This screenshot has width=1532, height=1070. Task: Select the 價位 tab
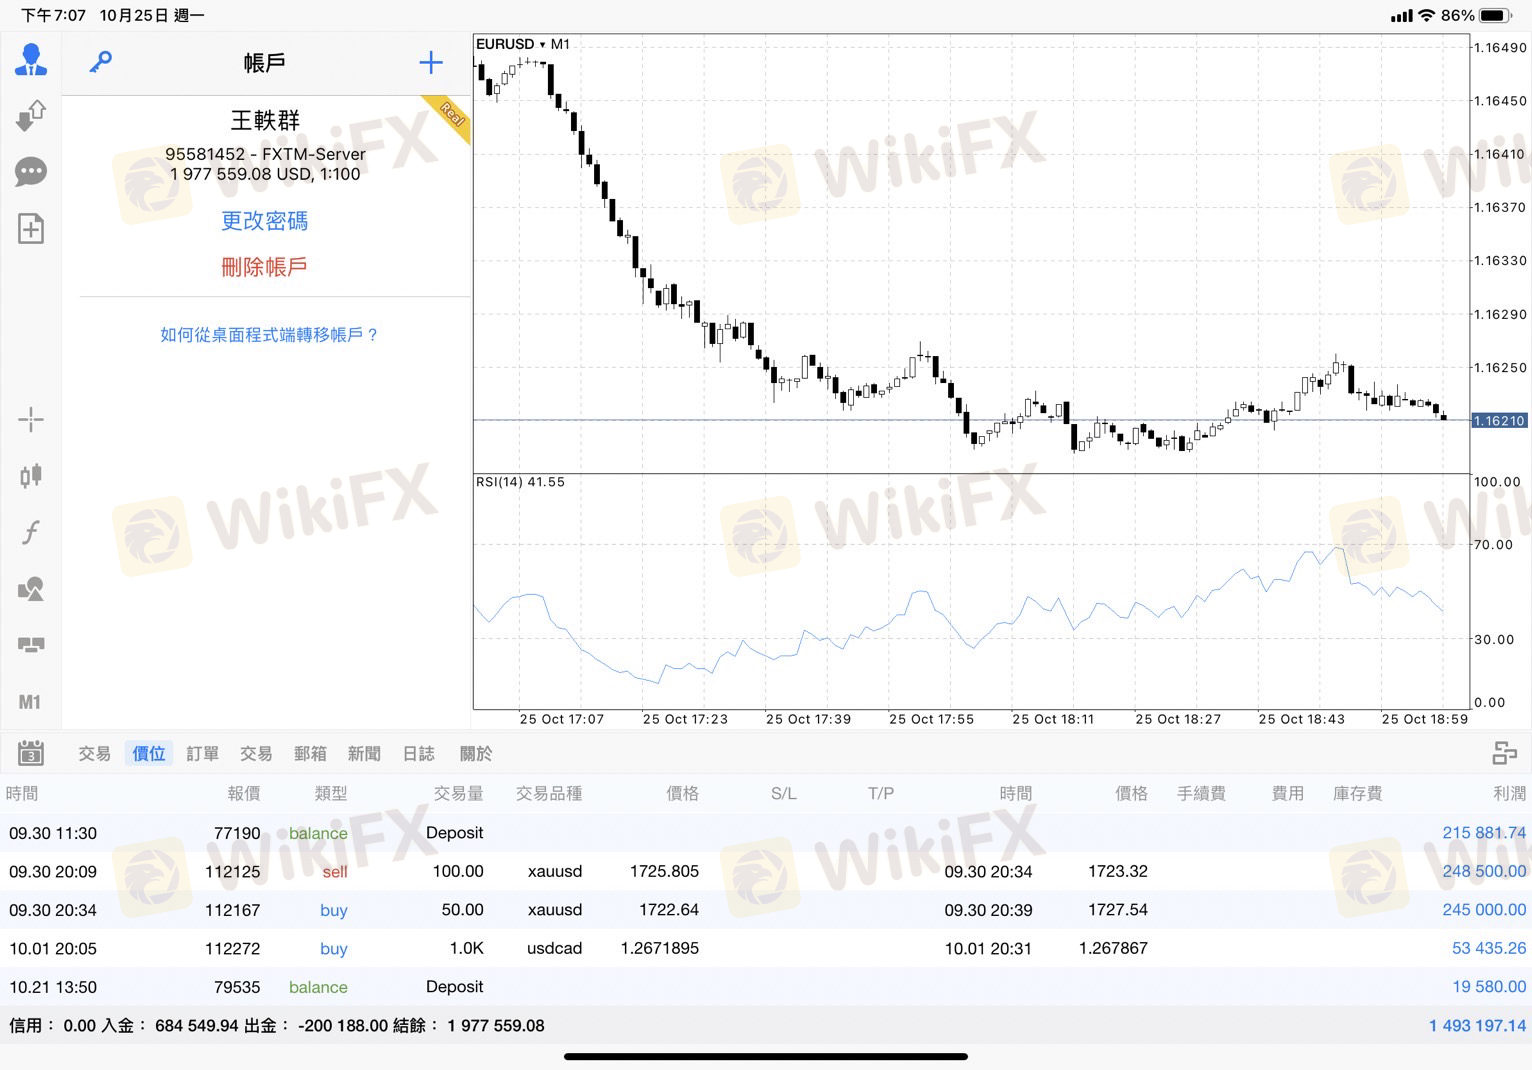(x=149, y=754)
